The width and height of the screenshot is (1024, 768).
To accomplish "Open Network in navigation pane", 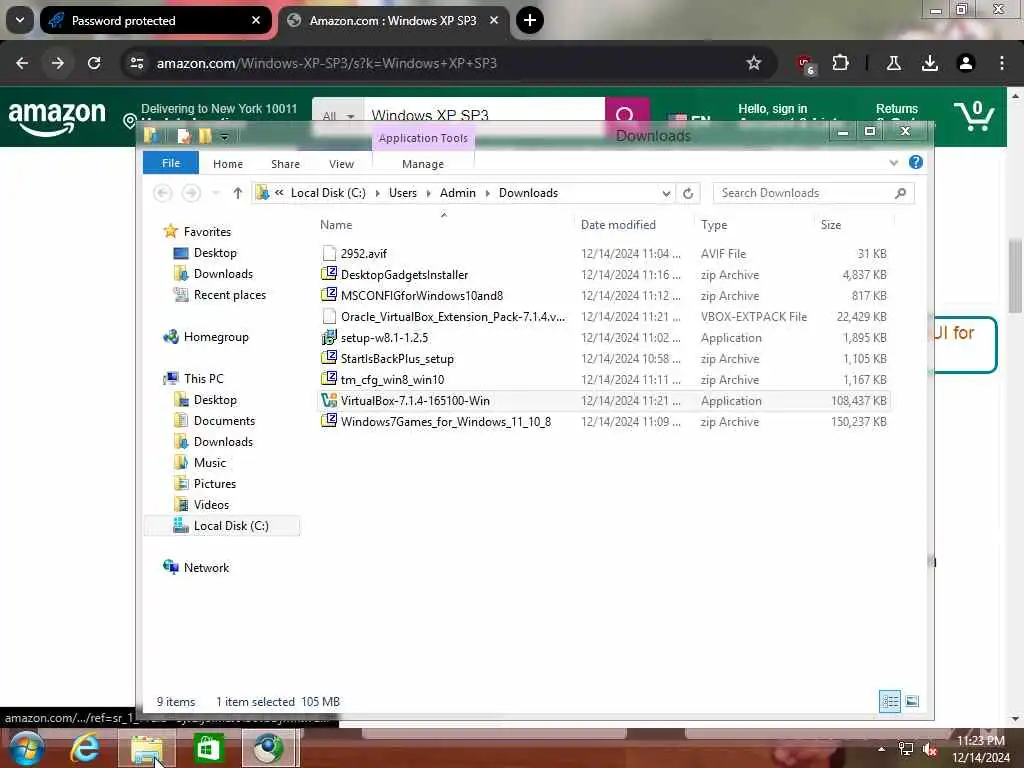I will coord(196,568).
